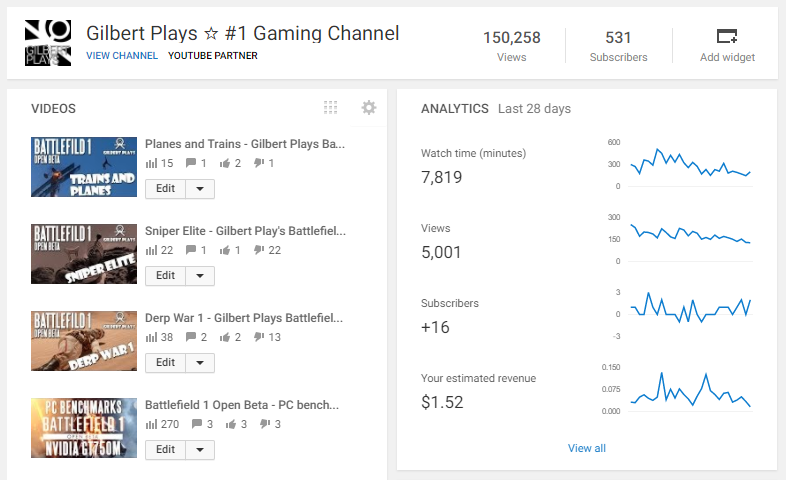This screenshot has height=480, width=786.
Task: Click likes thumb icon on Derp War 1
Action: pos(224,338)
